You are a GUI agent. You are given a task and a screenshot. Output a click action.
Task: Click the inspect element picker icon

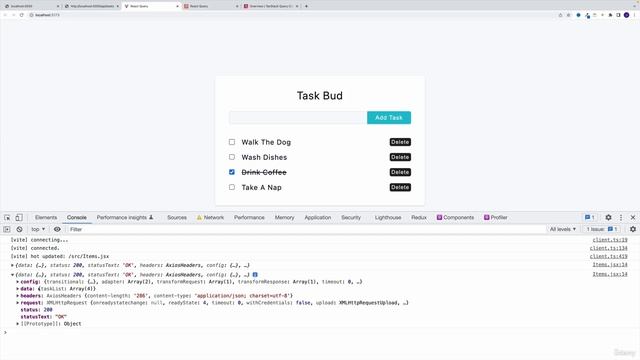click(x=7, y=218)
